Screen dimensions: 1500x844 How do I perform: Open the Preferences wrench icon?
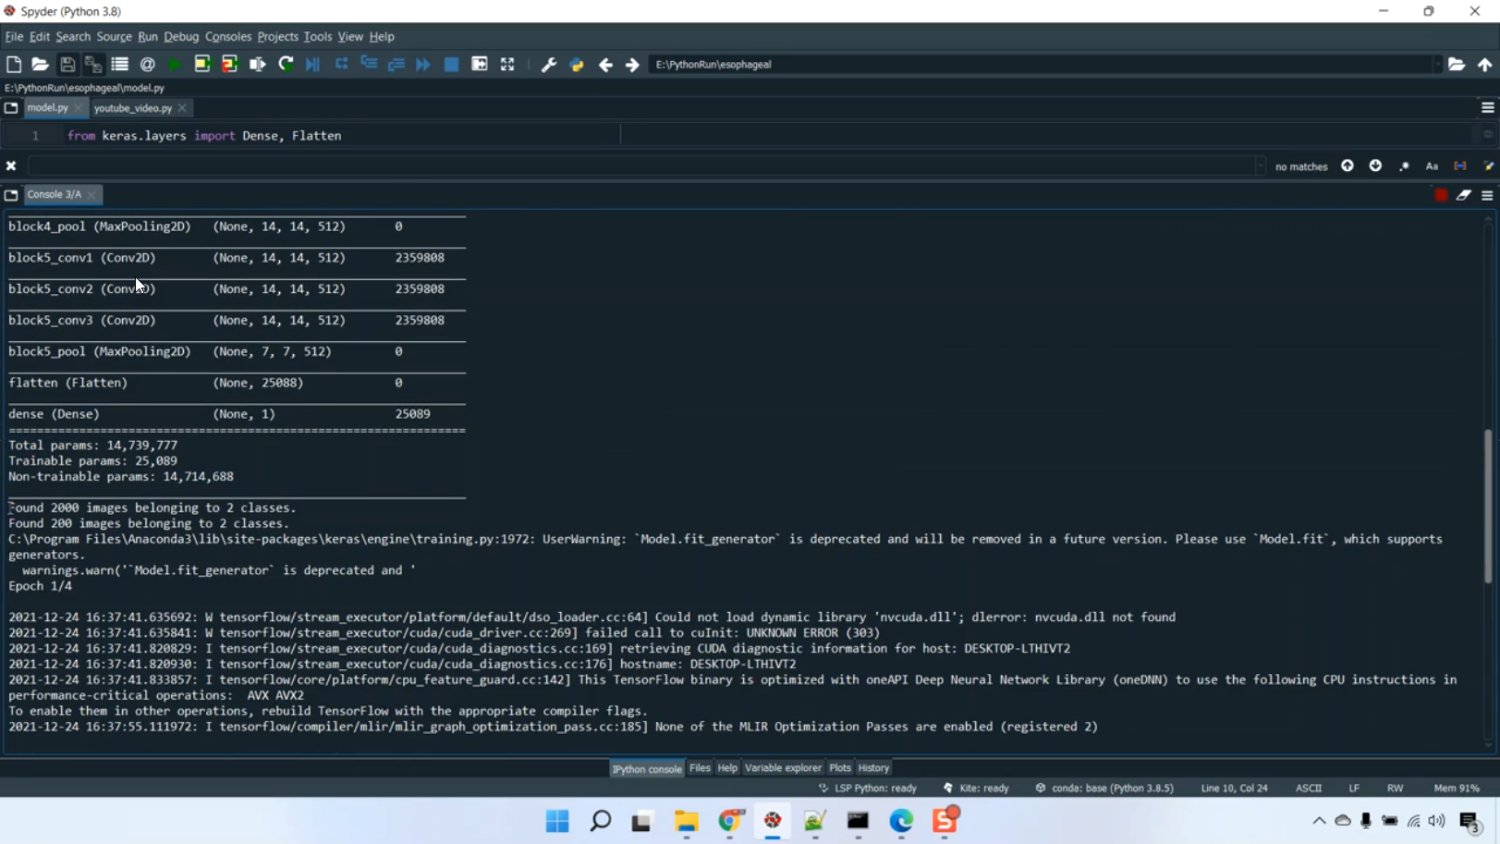pyautogui.click(x=548, y=64)
